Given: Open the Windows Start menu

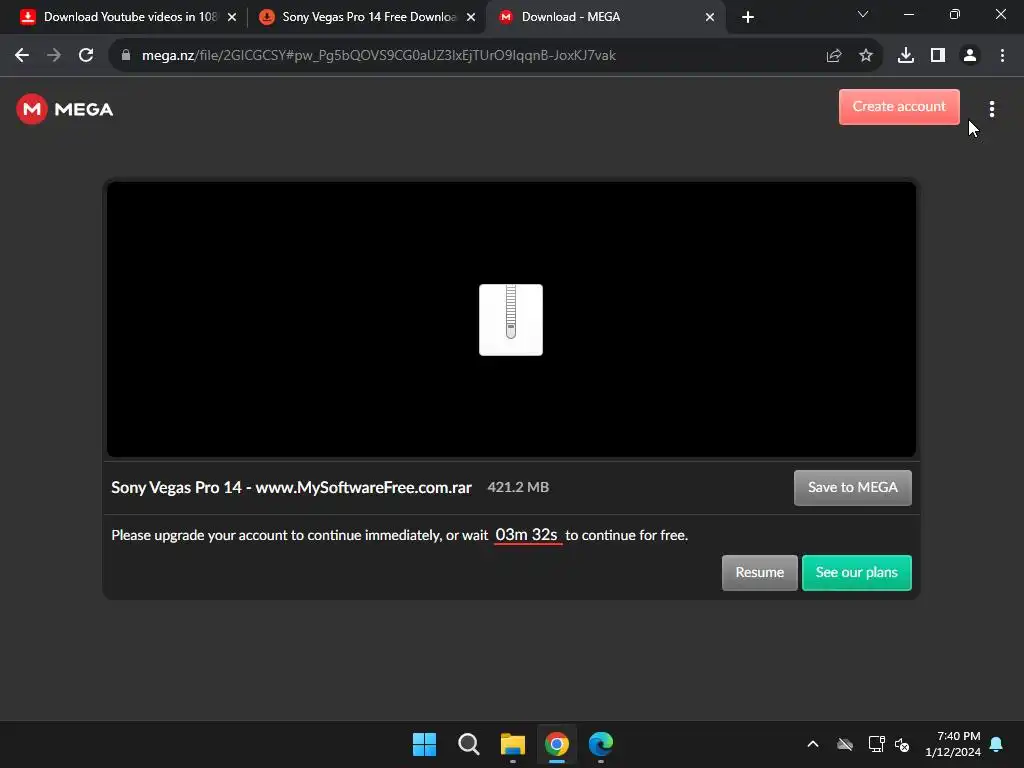Looking at the screenshot, I should point(424,744).
